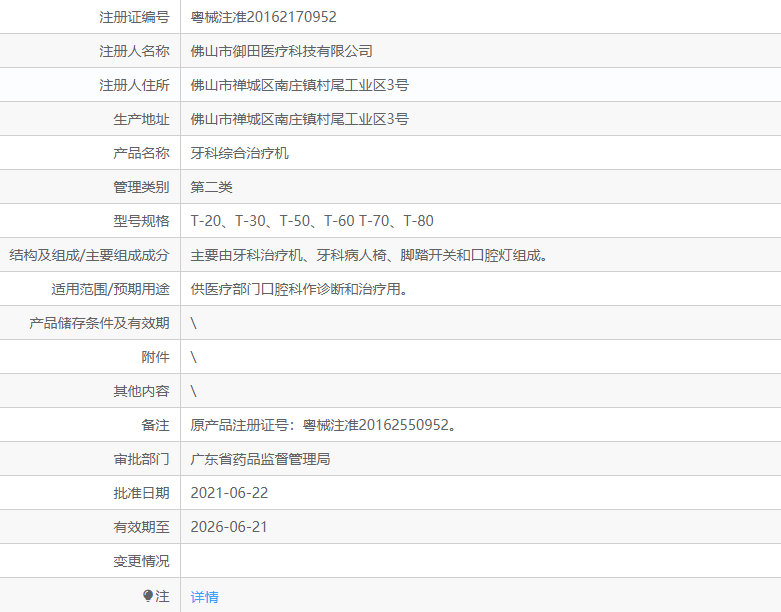Click the 备注 label

coord(155,425)
